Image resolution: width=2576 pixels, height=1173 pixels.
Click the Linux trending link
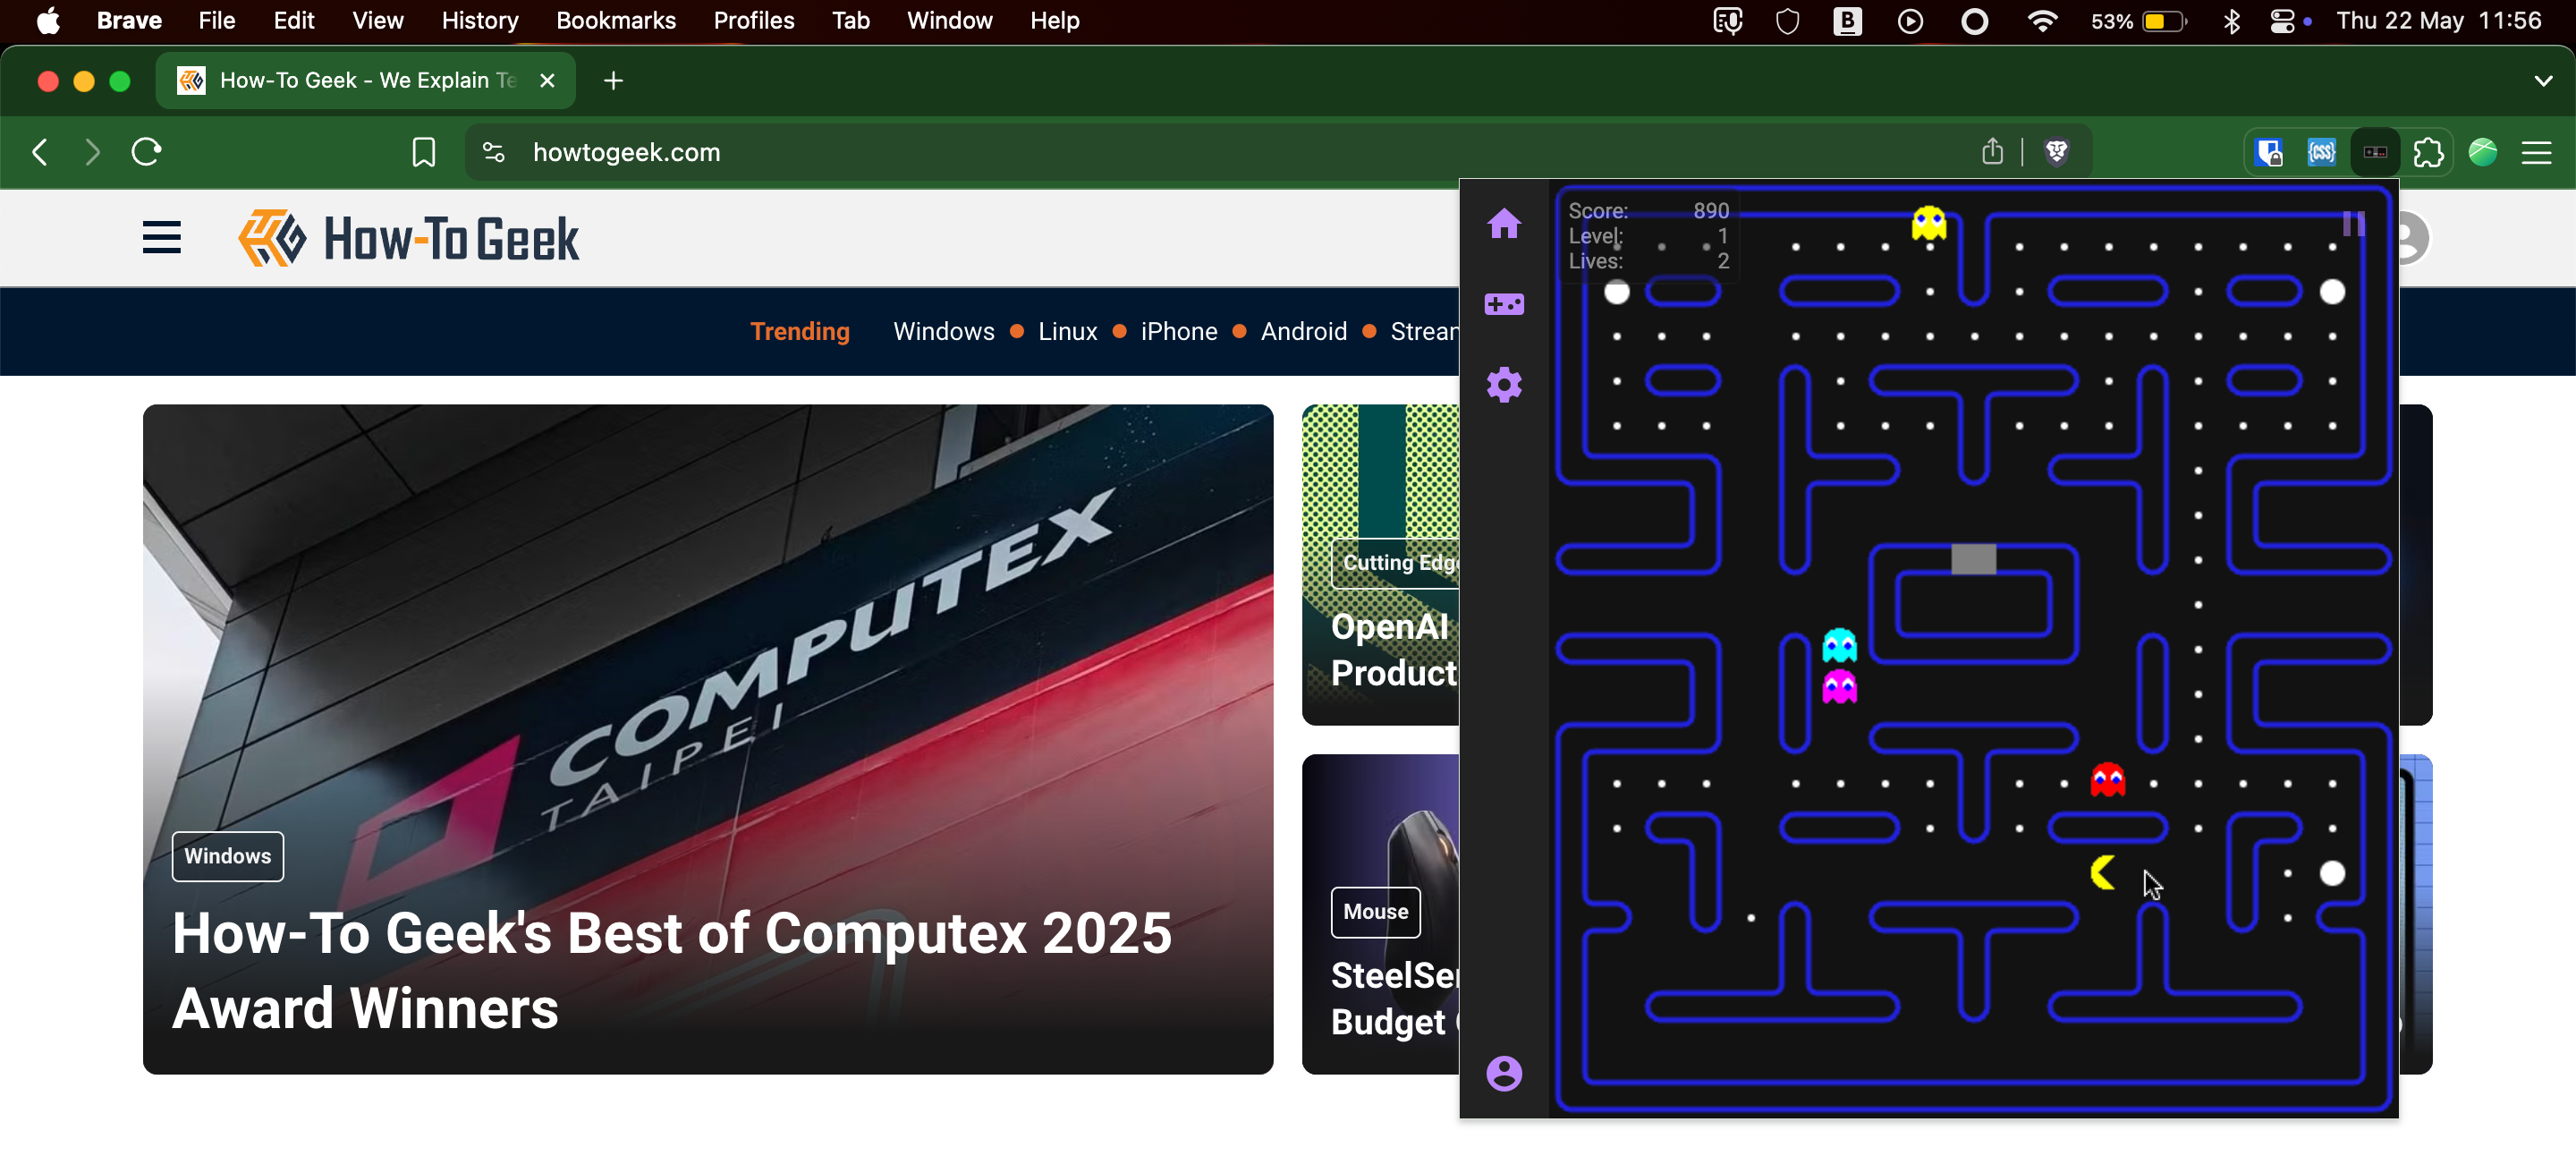[x=1067, y=331]
